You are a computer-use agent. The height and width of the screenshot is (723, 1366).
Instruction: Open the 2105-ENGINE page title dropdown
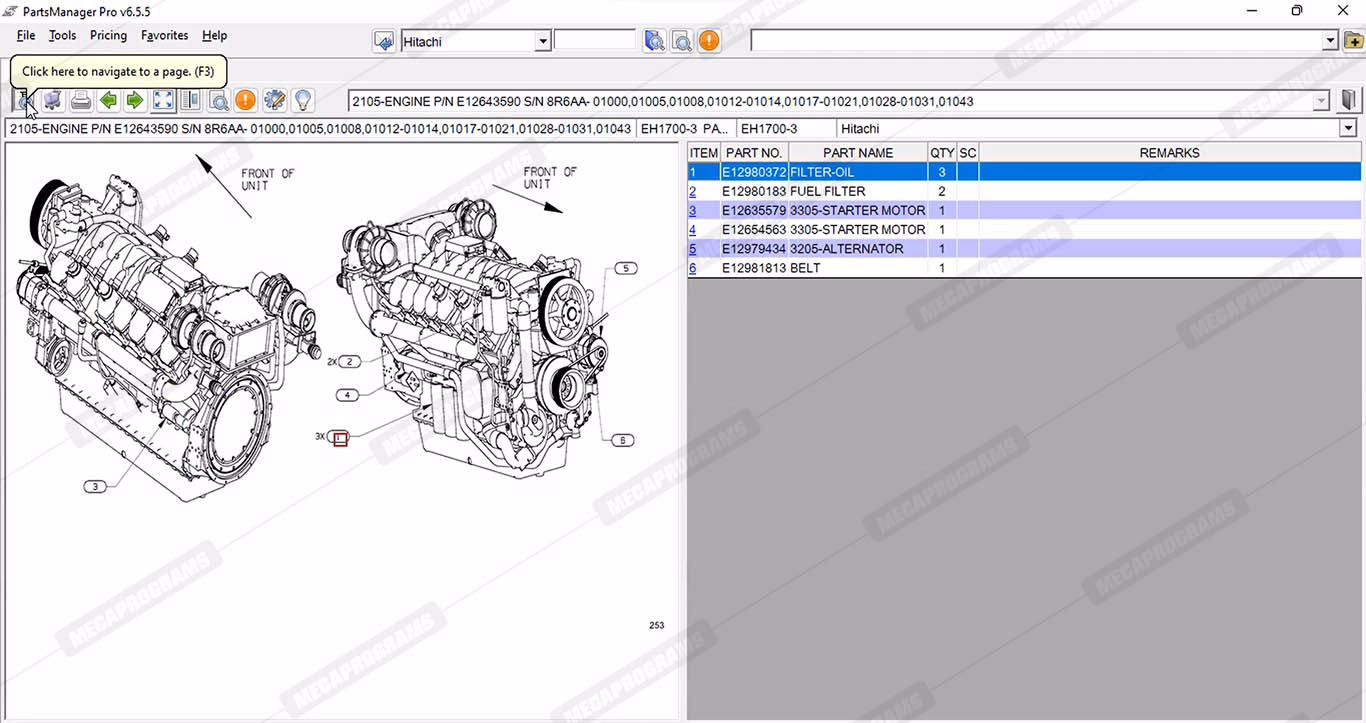click(1321, 101)
